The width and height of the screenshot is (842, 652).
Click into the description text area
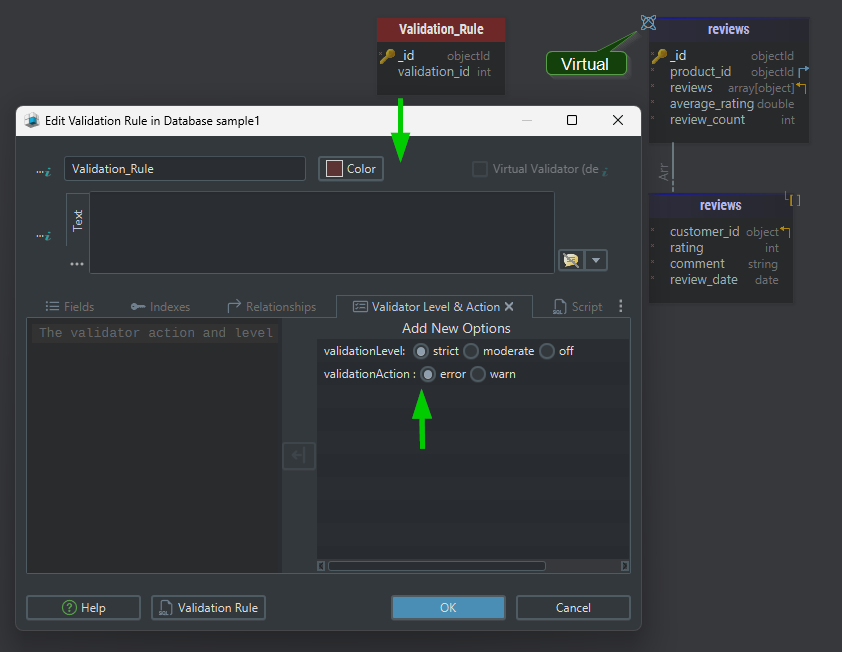coord(322,233)
